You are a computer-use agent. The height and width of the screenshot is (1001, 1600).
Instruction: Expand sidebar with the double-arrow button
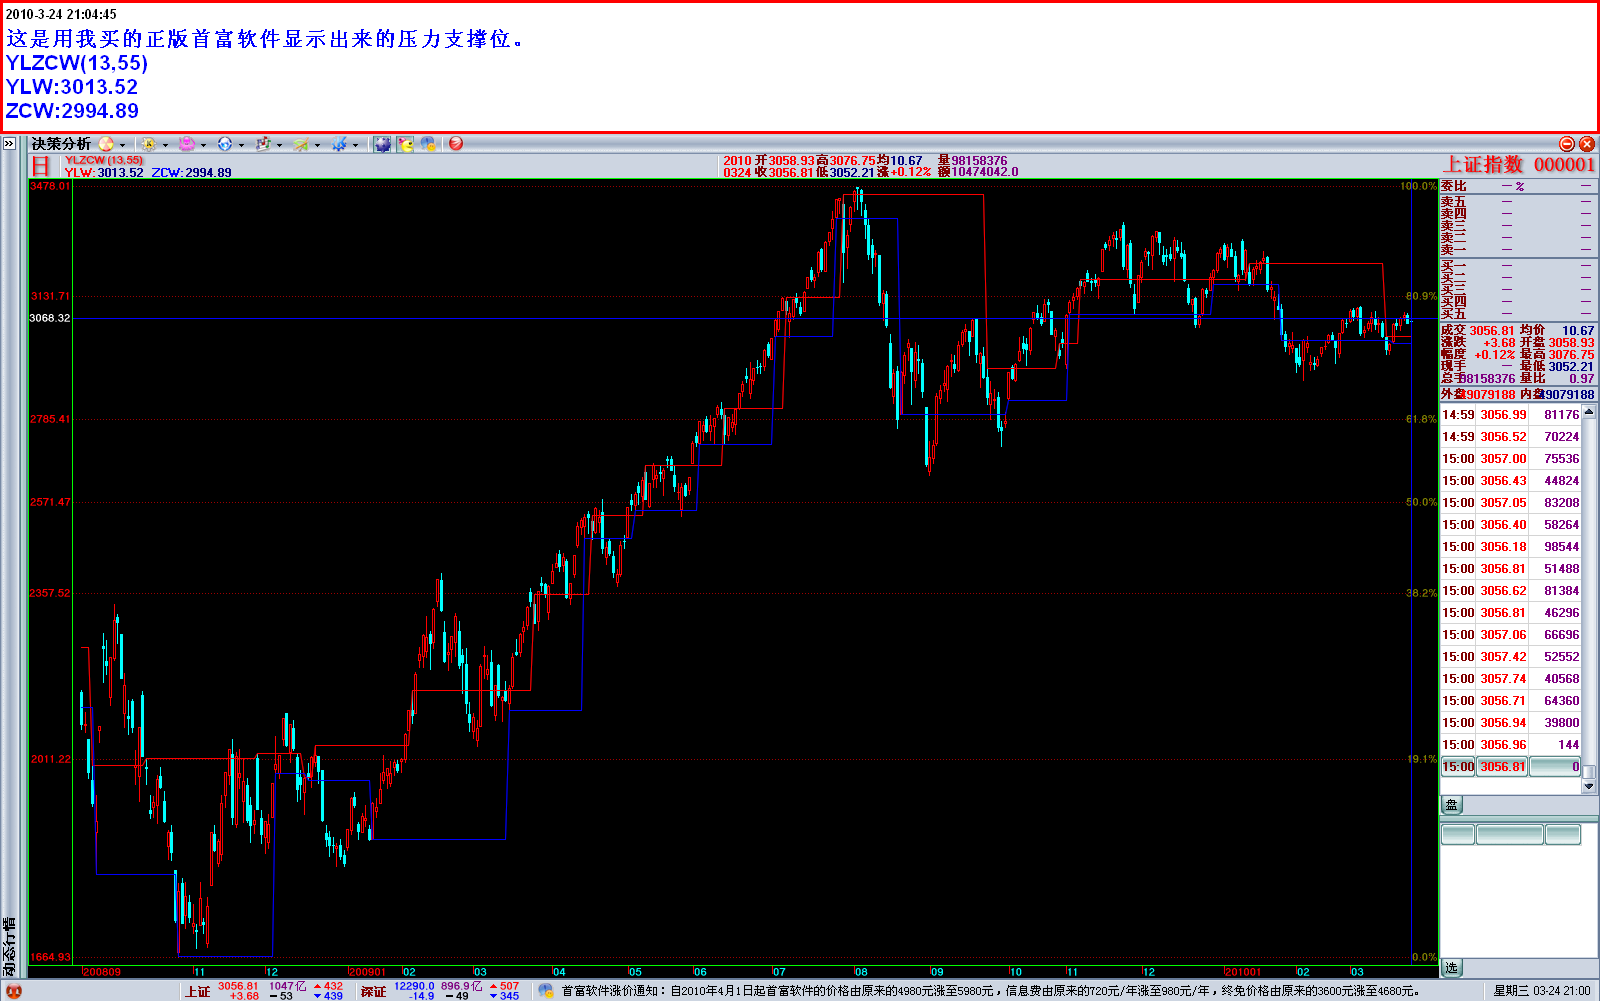point(9,144)
